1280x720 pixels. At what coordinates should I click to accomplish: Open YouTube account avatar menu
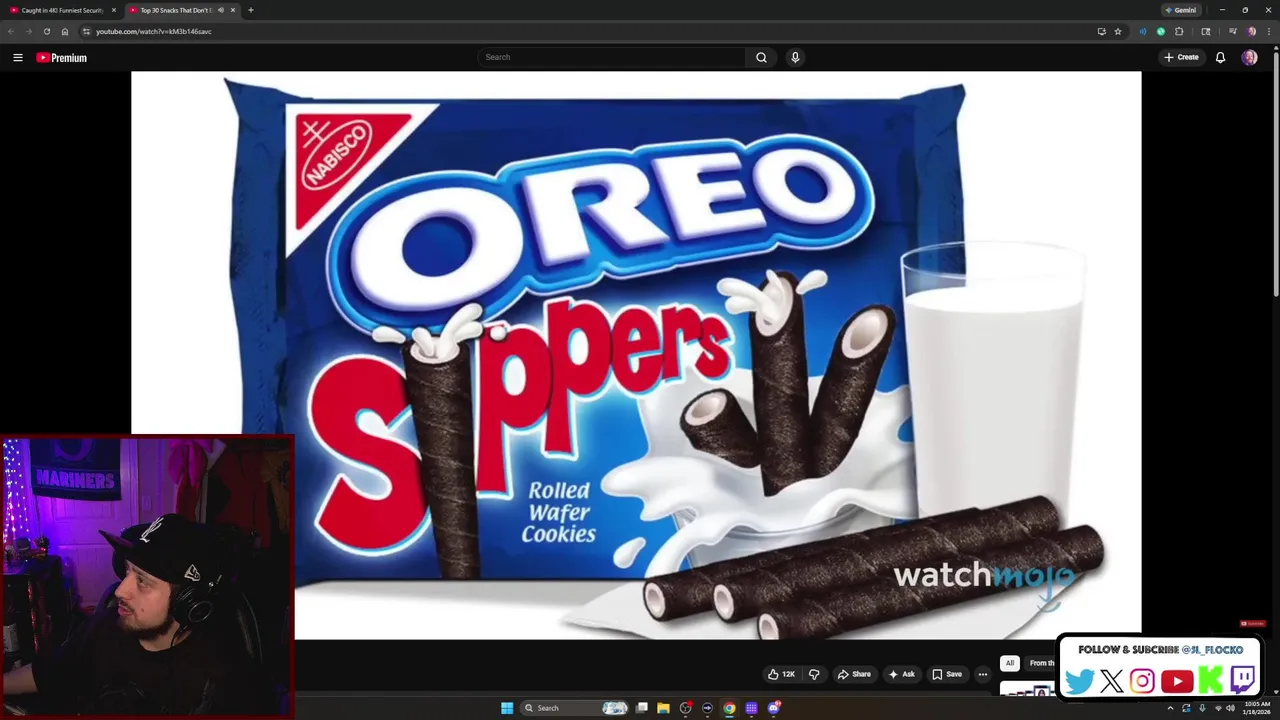tap(1249, 57)
